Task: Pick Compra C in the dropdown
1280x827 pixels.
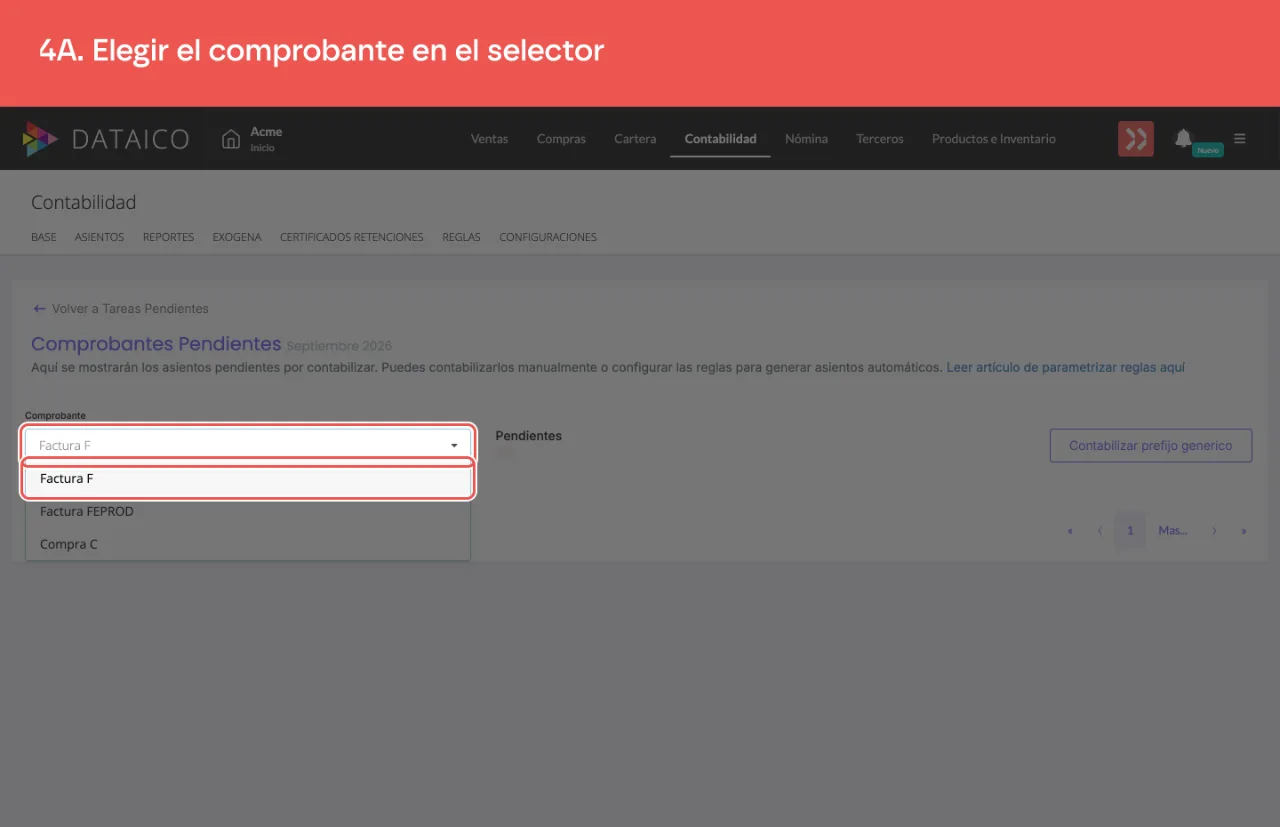Action: point(247,545)
